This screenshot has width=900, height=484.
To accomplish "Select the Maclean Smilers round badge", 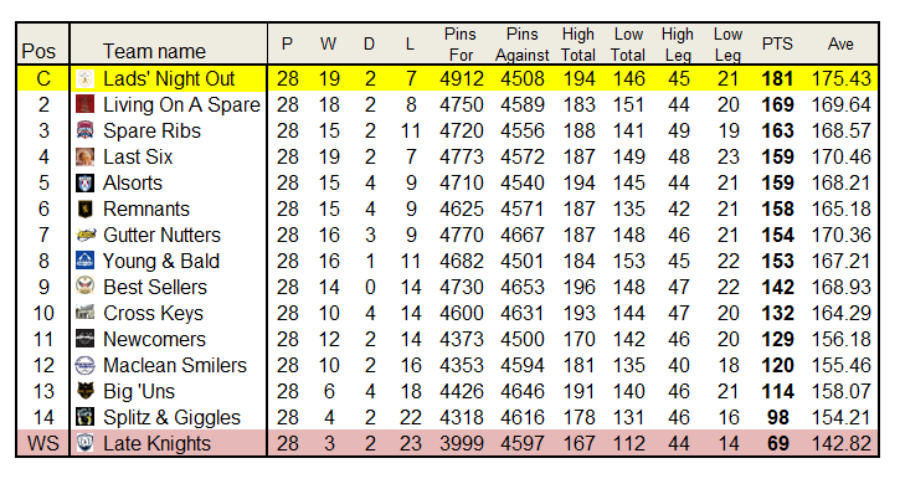I will [x=85, y=365].
